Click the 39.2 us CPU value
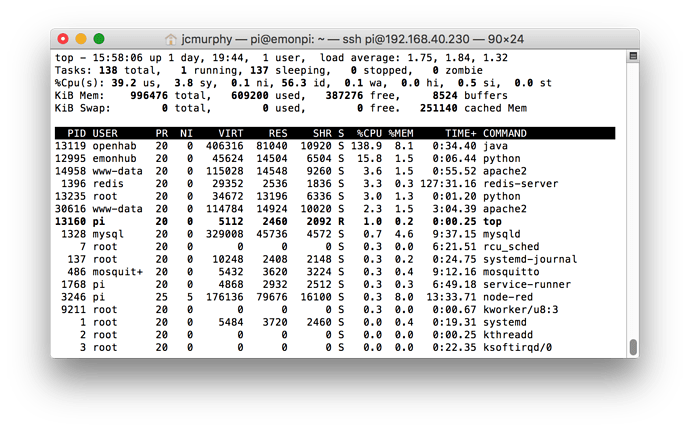 pyautogui.click(x=124, y=83)
